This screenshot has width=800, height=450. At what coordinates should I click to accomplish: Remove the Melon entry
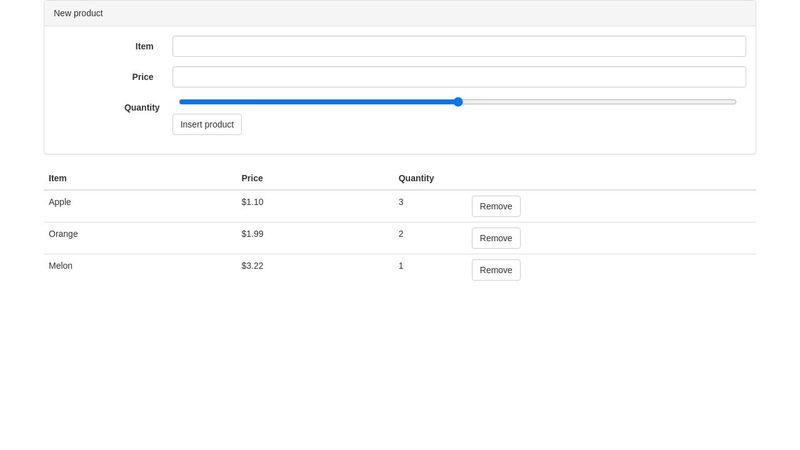496,270
